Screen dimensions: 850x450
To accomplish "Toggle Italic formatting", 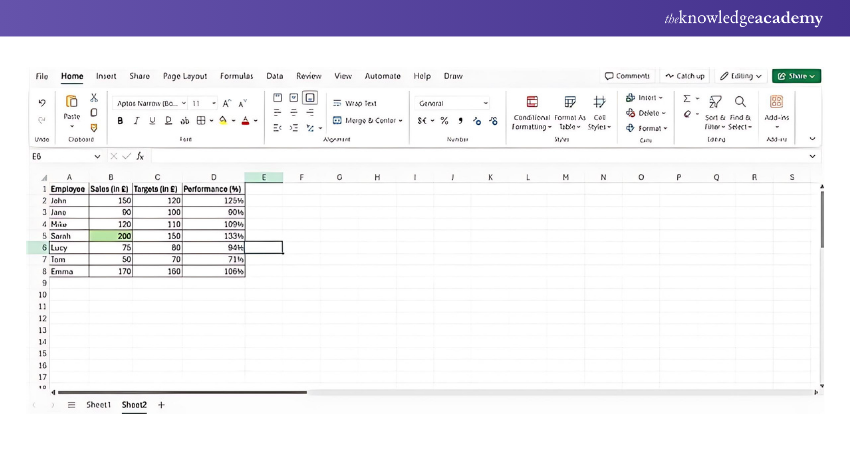I will tap(137, 121).
